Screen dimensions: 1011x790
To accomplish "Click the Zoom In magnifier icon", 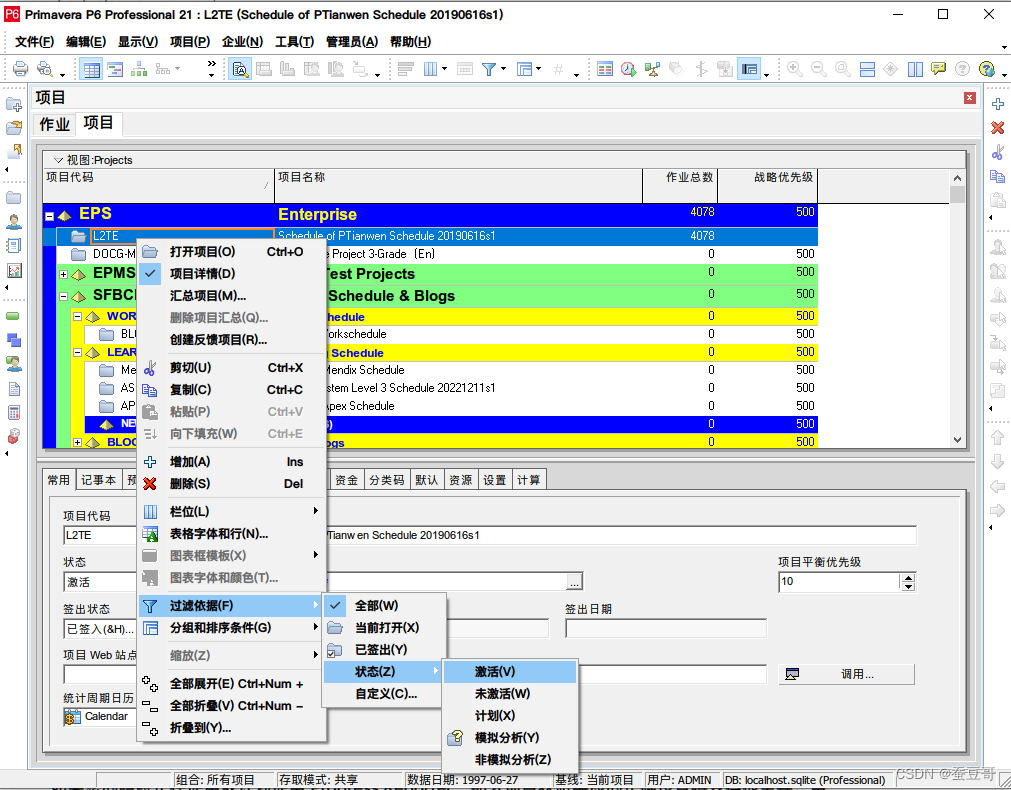I will [x=795, y=69].
